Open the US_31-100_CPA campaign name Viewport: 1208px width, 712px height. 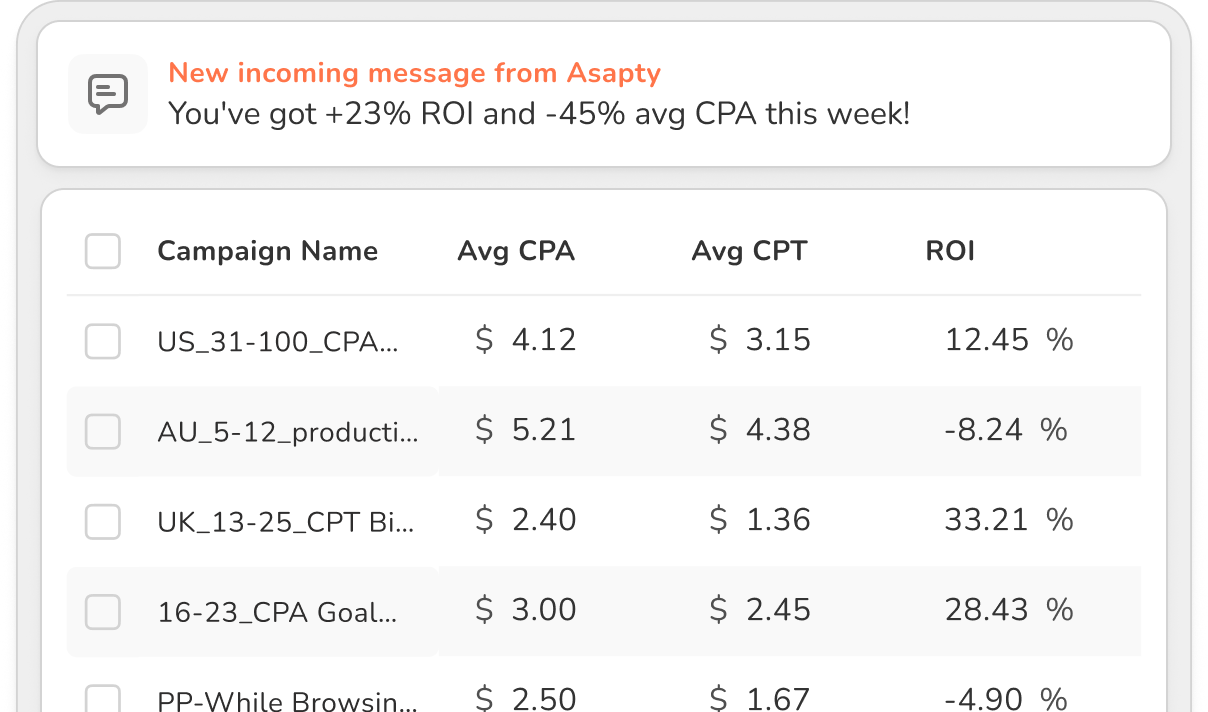(x=278, y=342)
